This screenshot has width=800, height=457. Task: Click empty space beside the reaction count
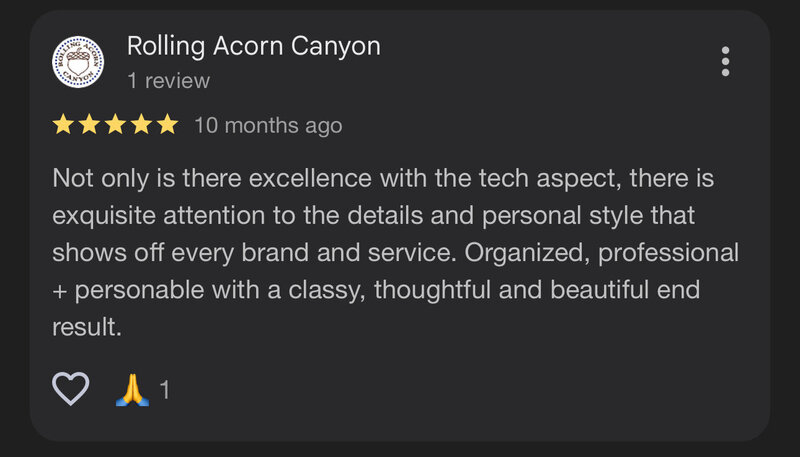point(408,390)
